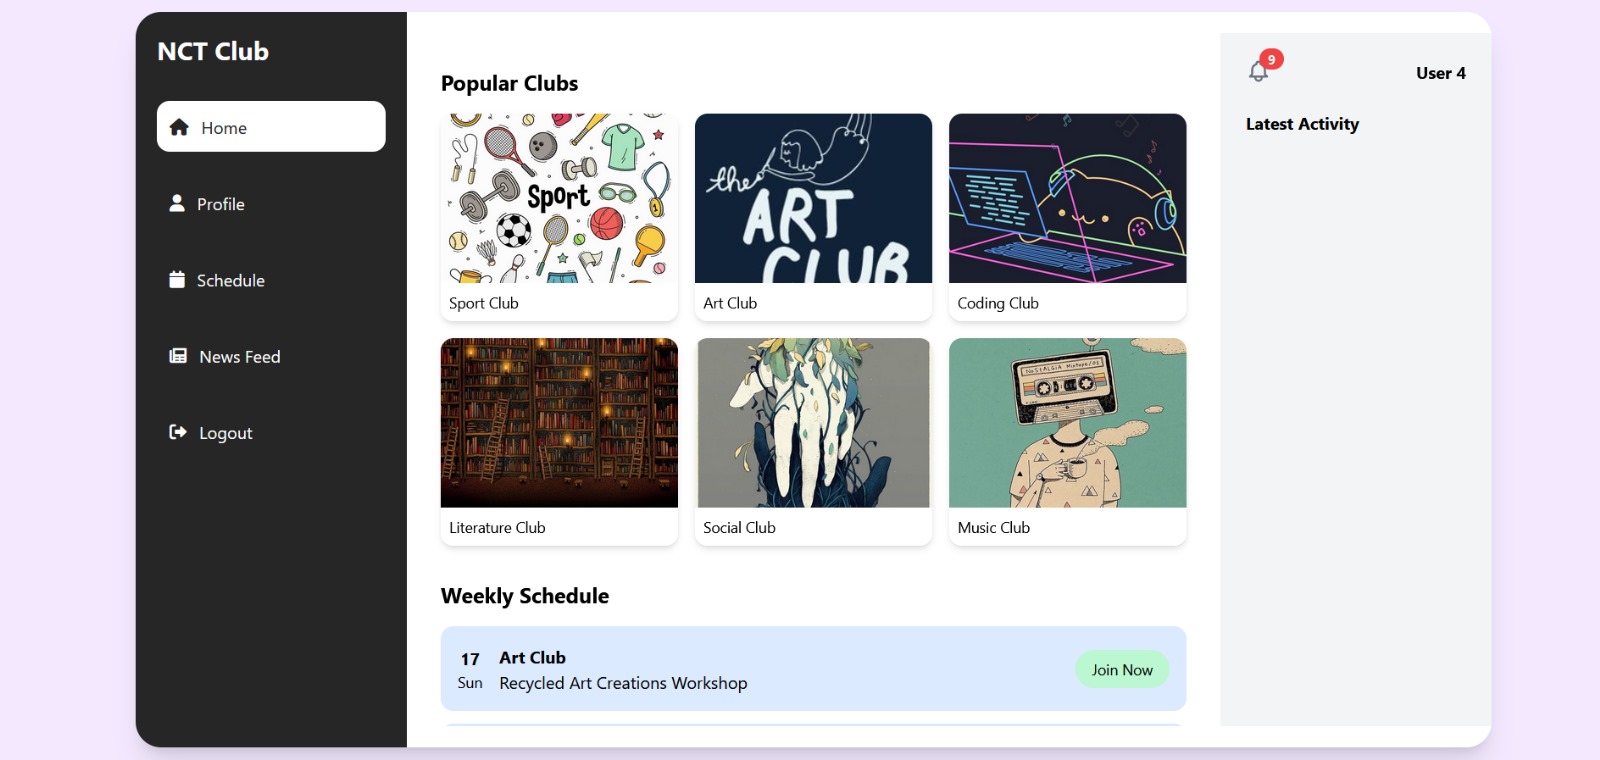Image resolution: width=1600 pixels, height=760 pixels.
Task: Open the Social Club card image
Action: click(x=813, y=423)
